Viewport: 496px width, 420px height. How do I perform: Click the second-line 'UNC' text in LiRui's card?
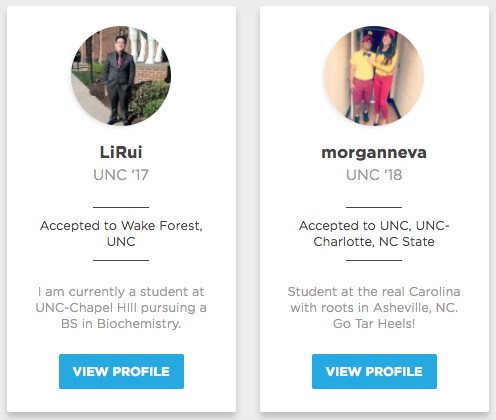pos(121,242)
